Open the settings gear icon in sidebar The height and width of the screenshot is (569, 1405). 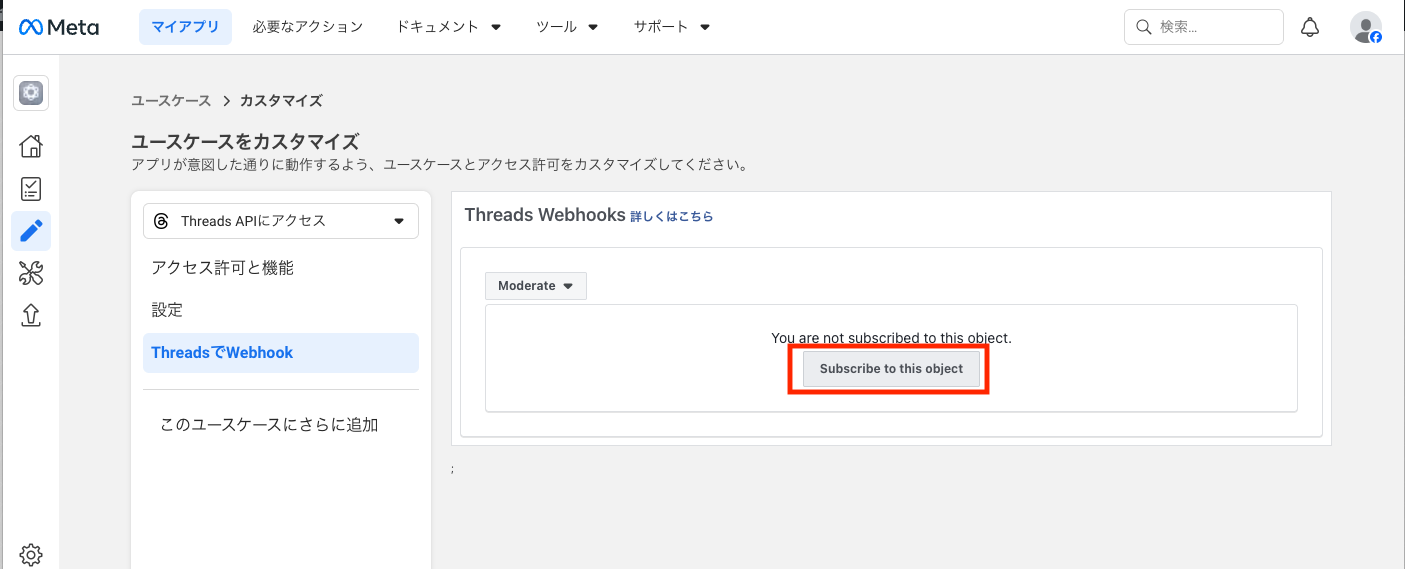coord(31,554)
